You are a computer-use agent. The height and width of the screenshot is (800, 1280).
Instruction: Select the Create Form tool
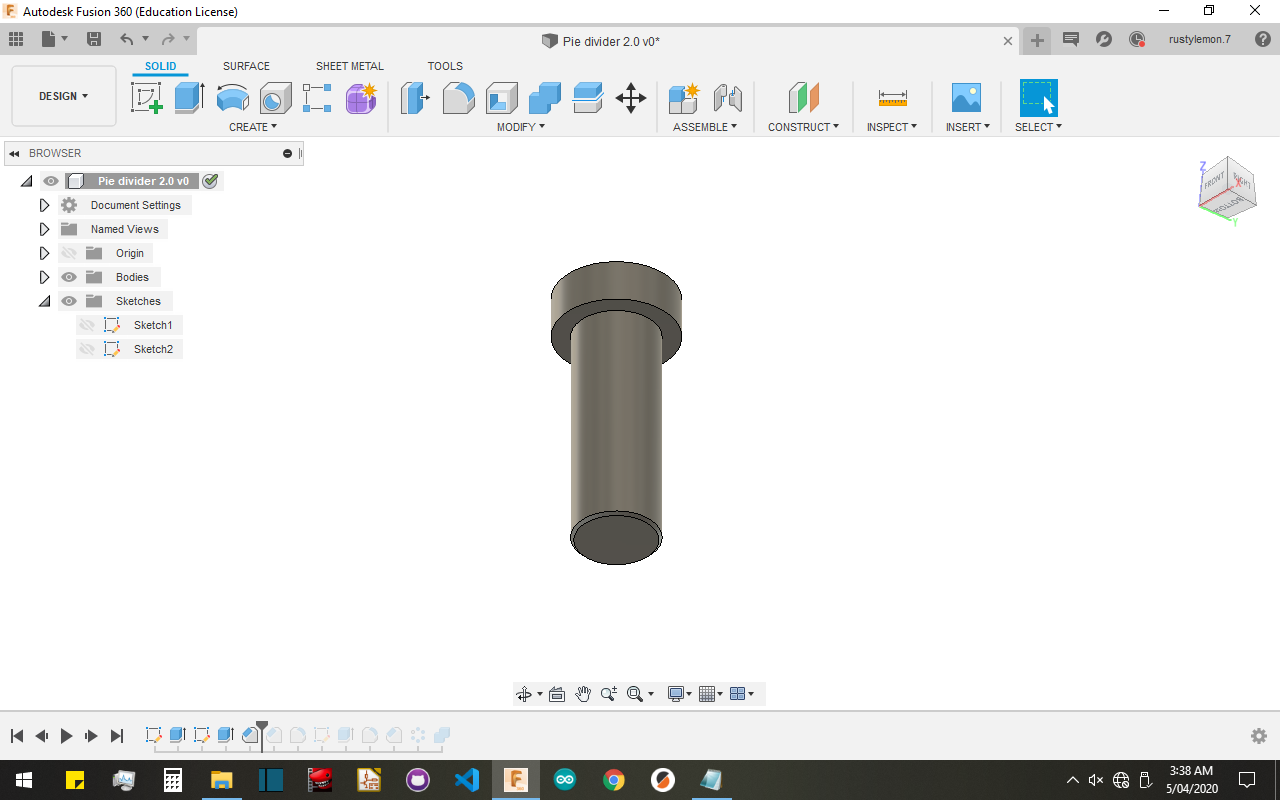coord(361,98)
